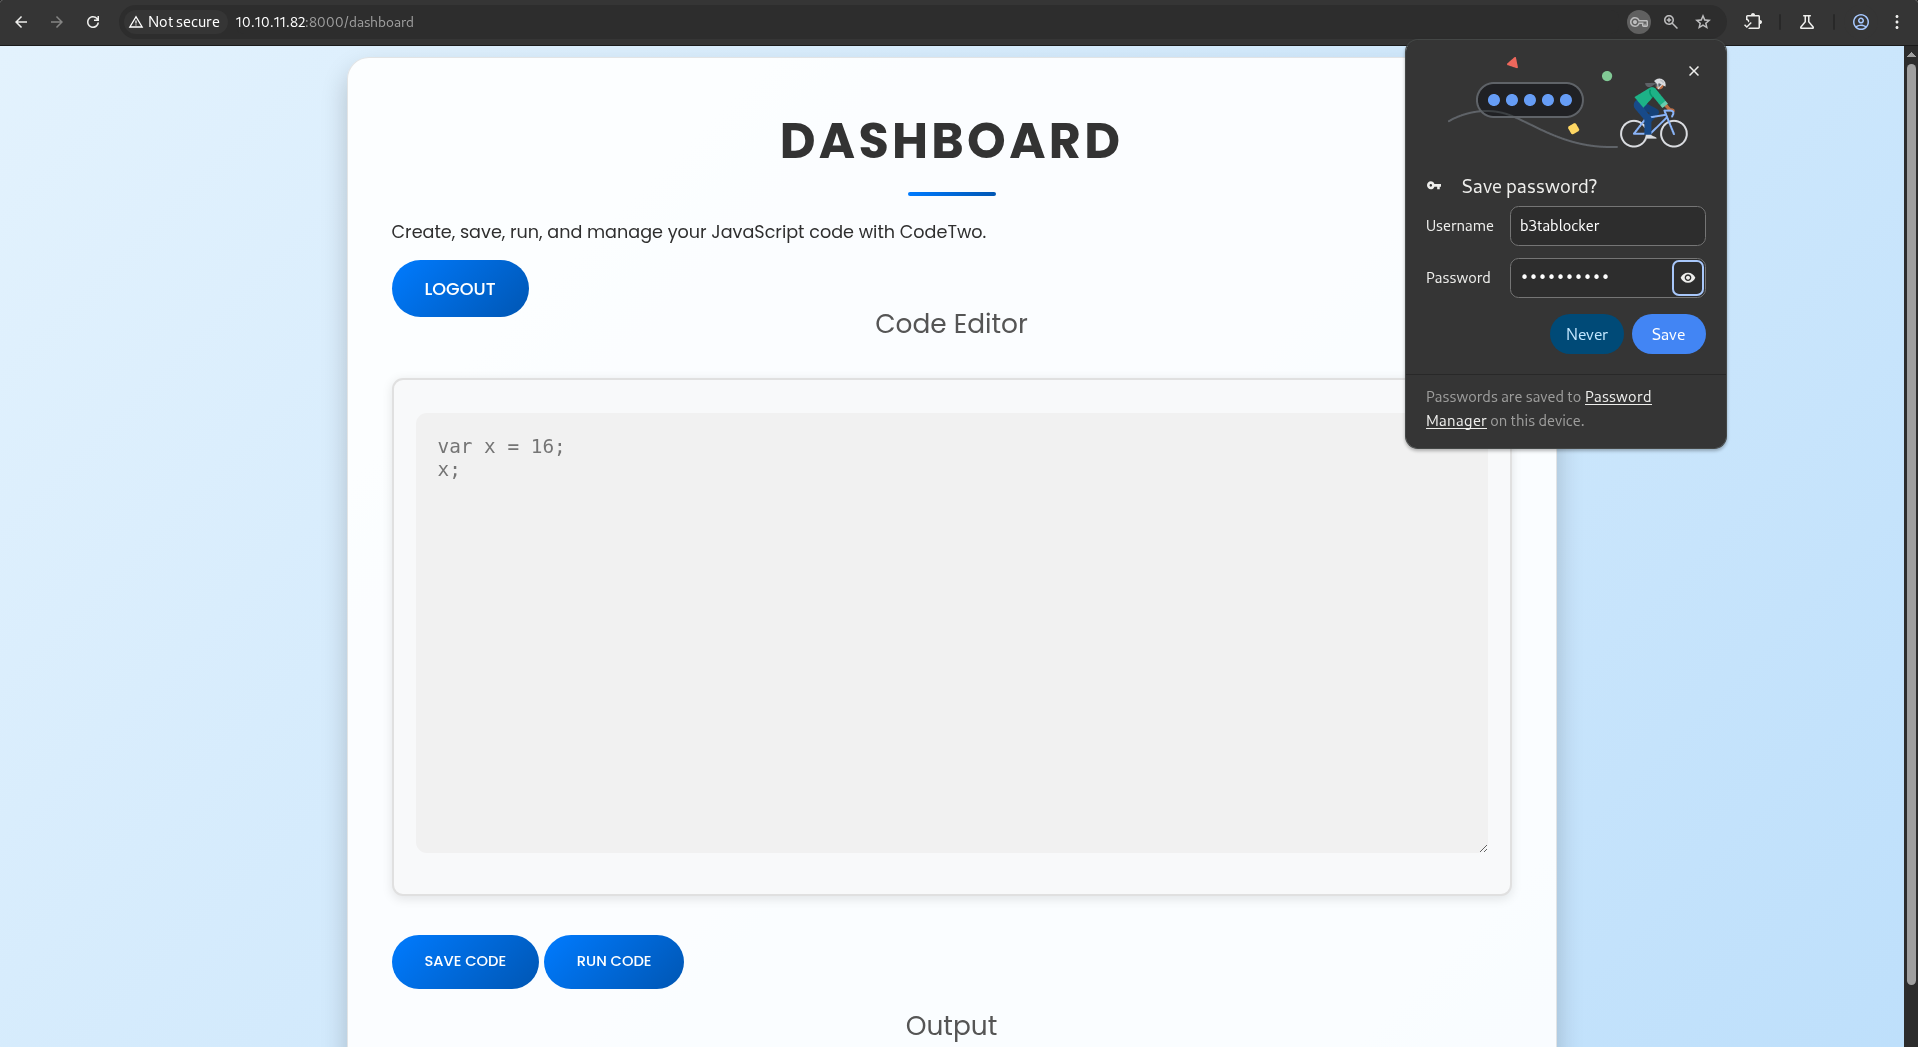Click the 'Save password?' title text
Viewport: 1918px width, 1047px height.
pyautogui.click(x=1529, y=186)
